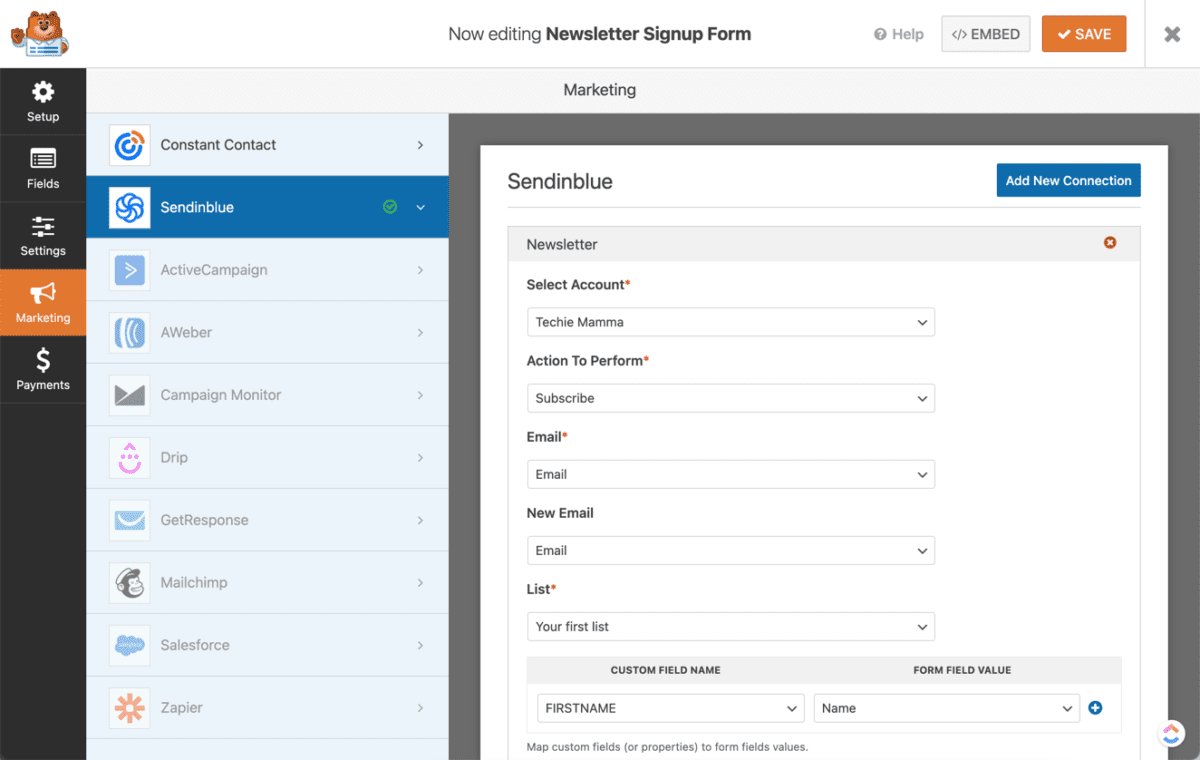The width and height of the screenshot is (1200, 760).
Task: Click the ActiveCampaign logo icon
Action: 129,270
